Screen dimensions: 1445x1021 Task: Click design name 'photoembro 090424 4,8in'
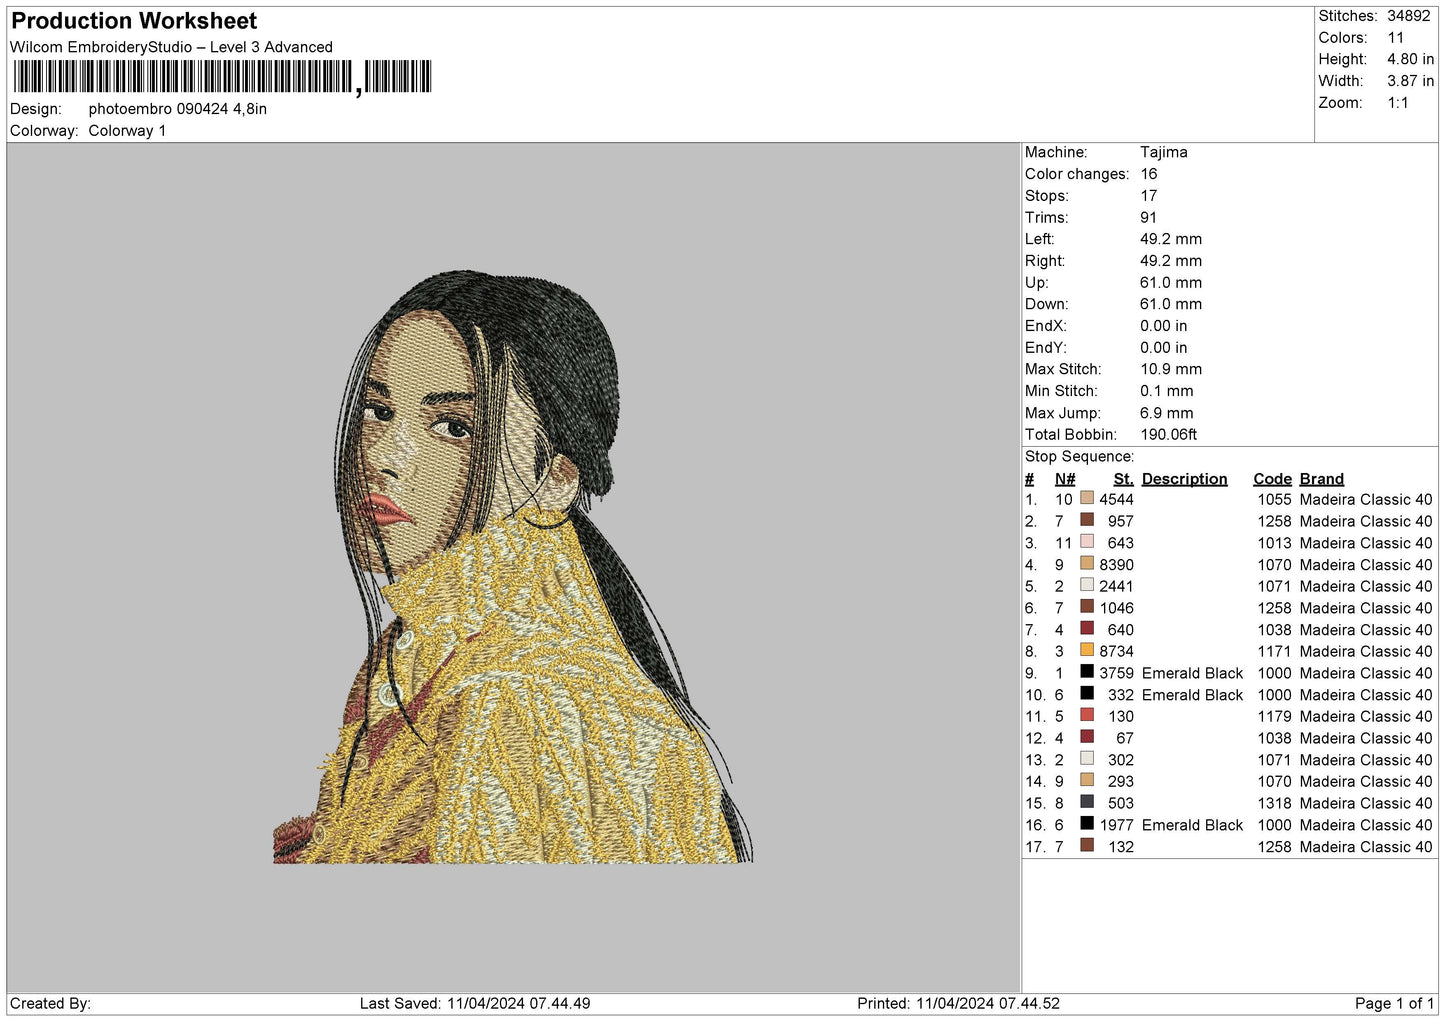pos(178,109)
